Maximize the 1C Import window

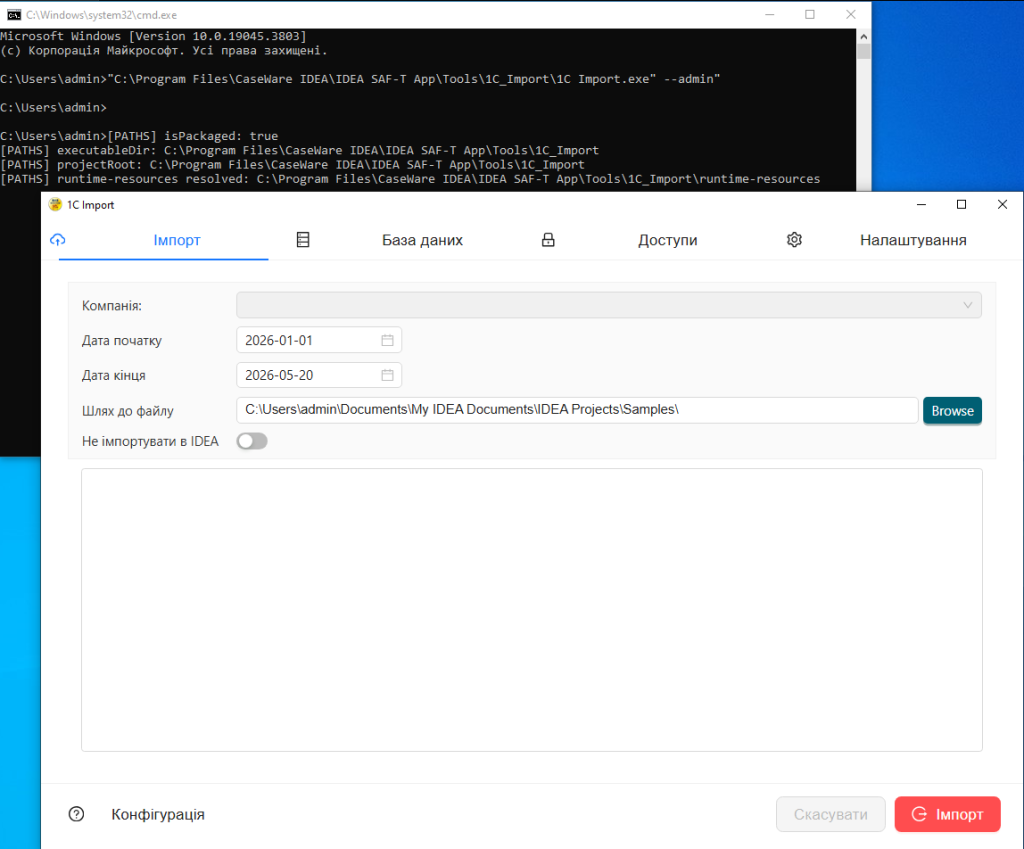961,204
